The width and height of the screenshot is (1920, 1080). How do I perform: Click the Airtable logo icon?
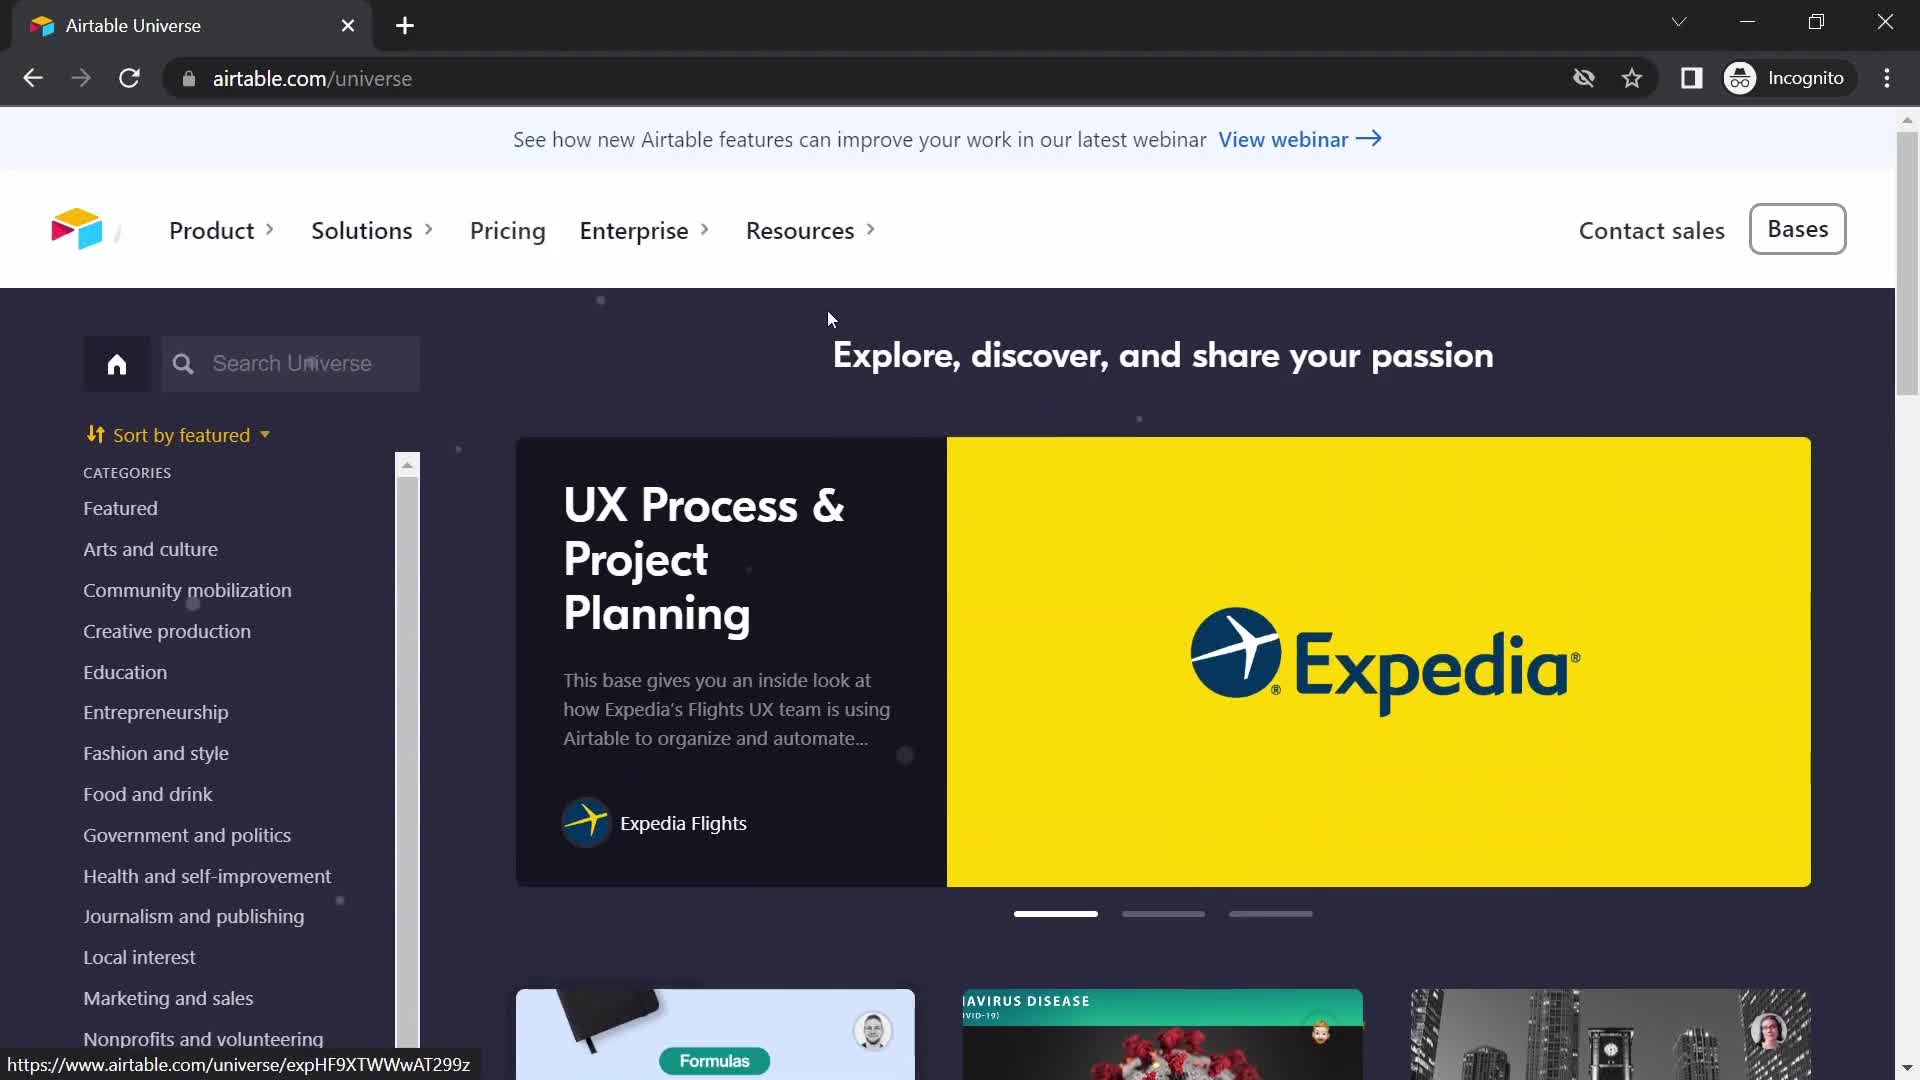pos(76,228)
